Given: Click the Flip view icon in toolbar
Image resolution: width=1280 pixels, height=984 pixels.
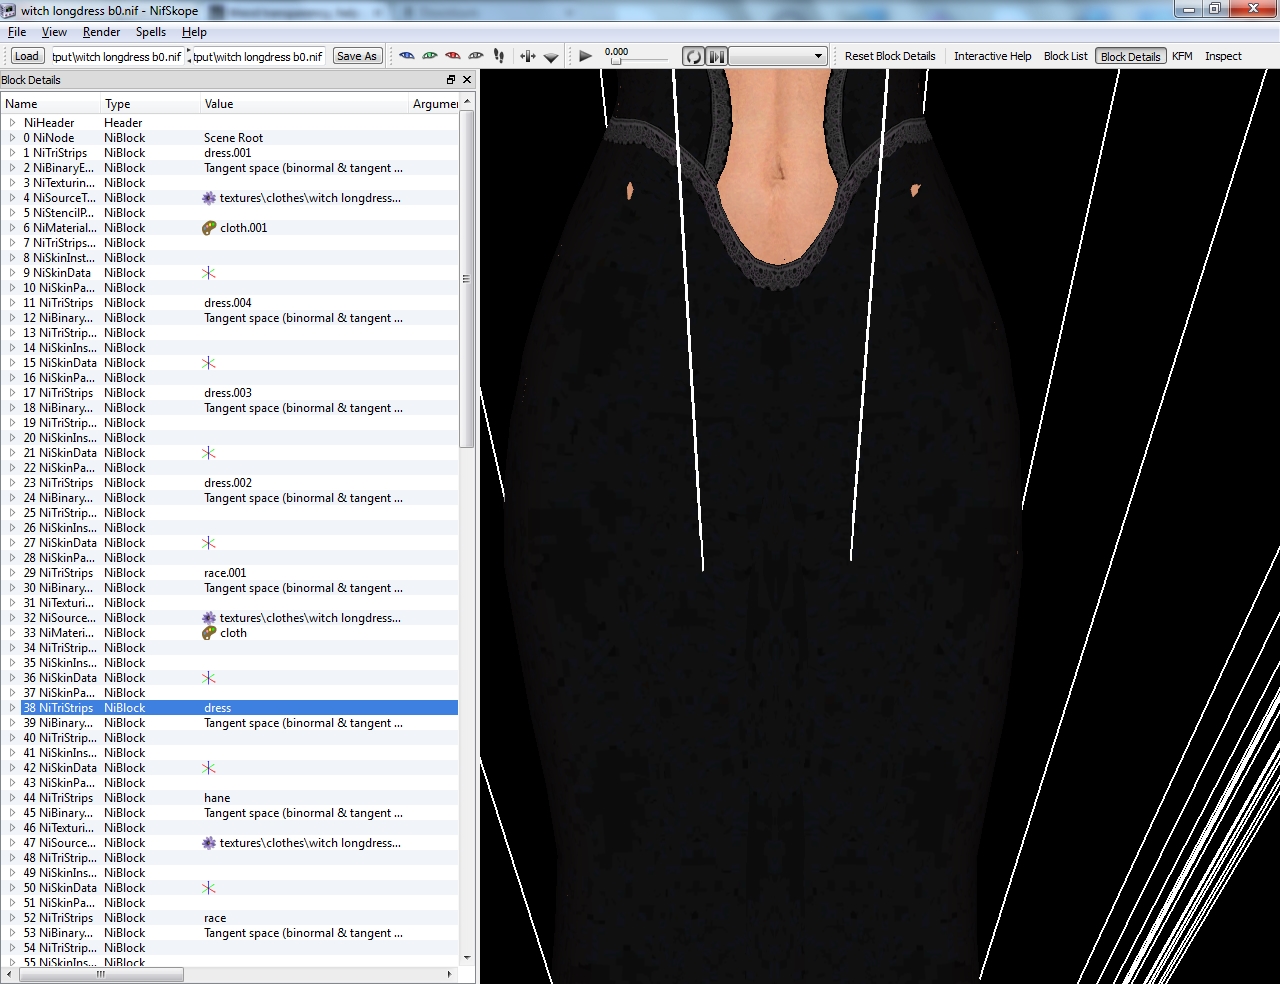Looking at the screenshot, I should 528,56.
